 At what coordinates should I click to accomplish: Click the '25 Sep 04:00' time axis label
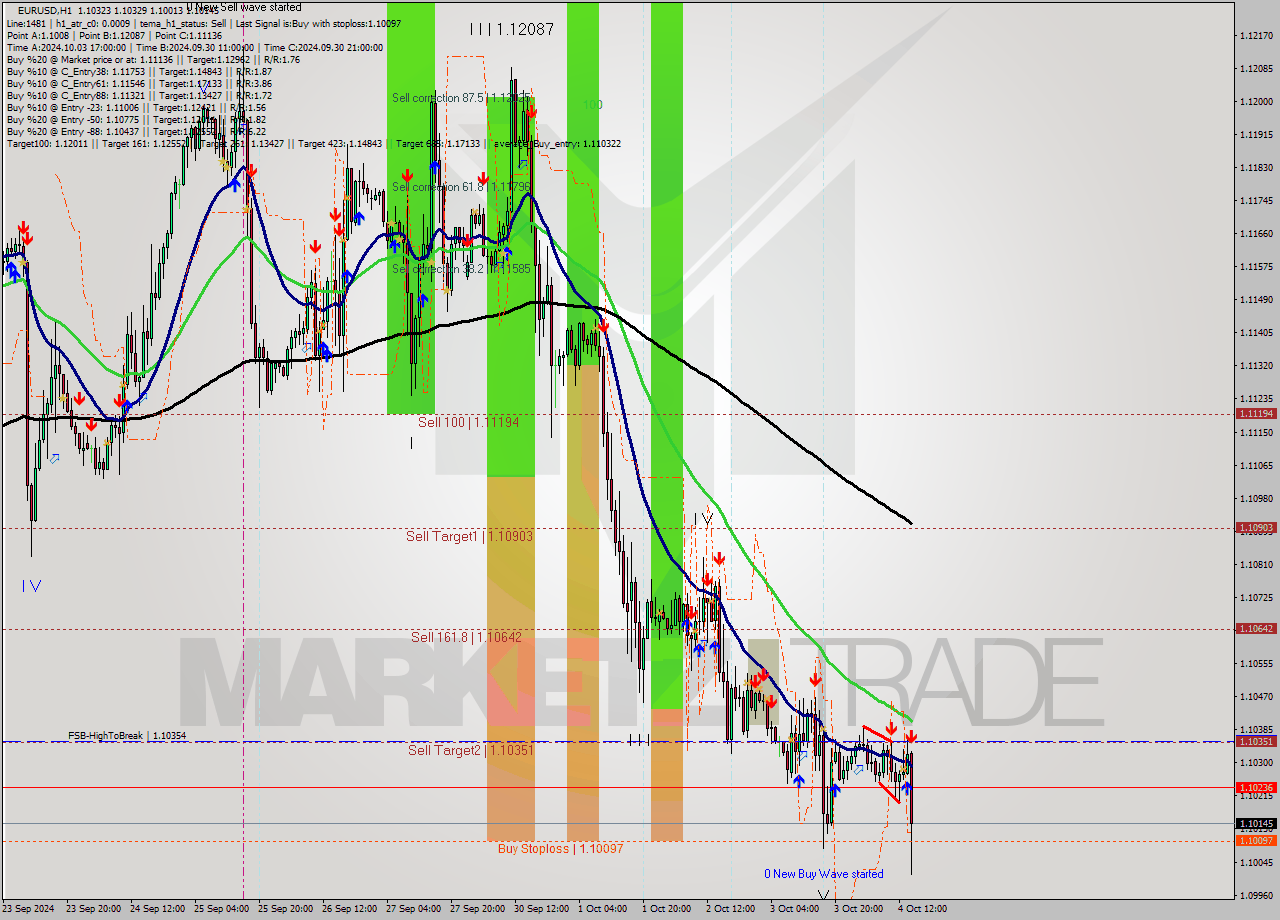coord(221,909)
